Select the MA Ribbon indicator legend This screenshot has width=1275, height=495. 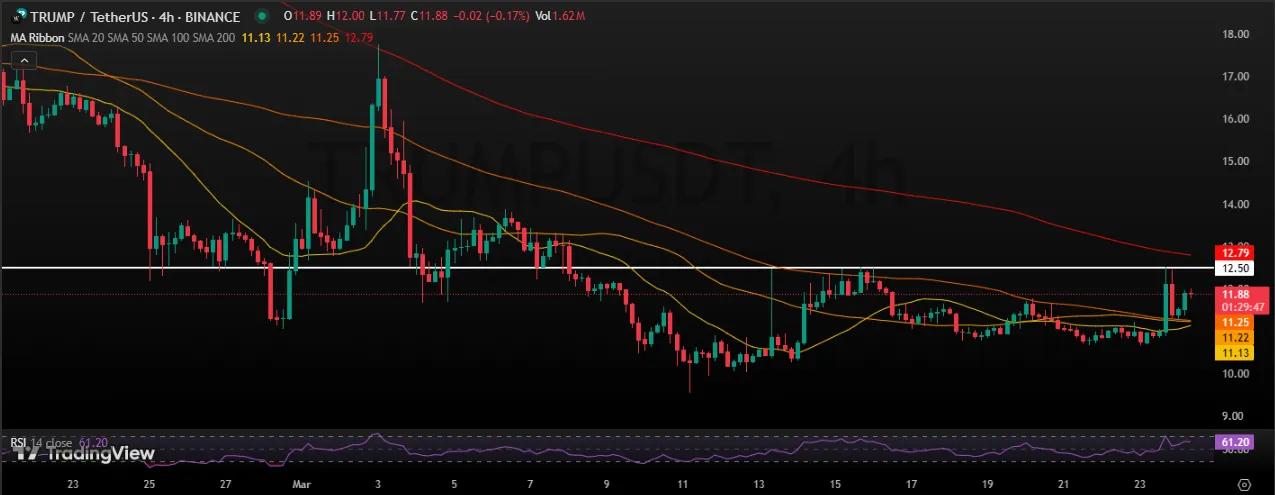pyautogui.click(x=37, y=38)
